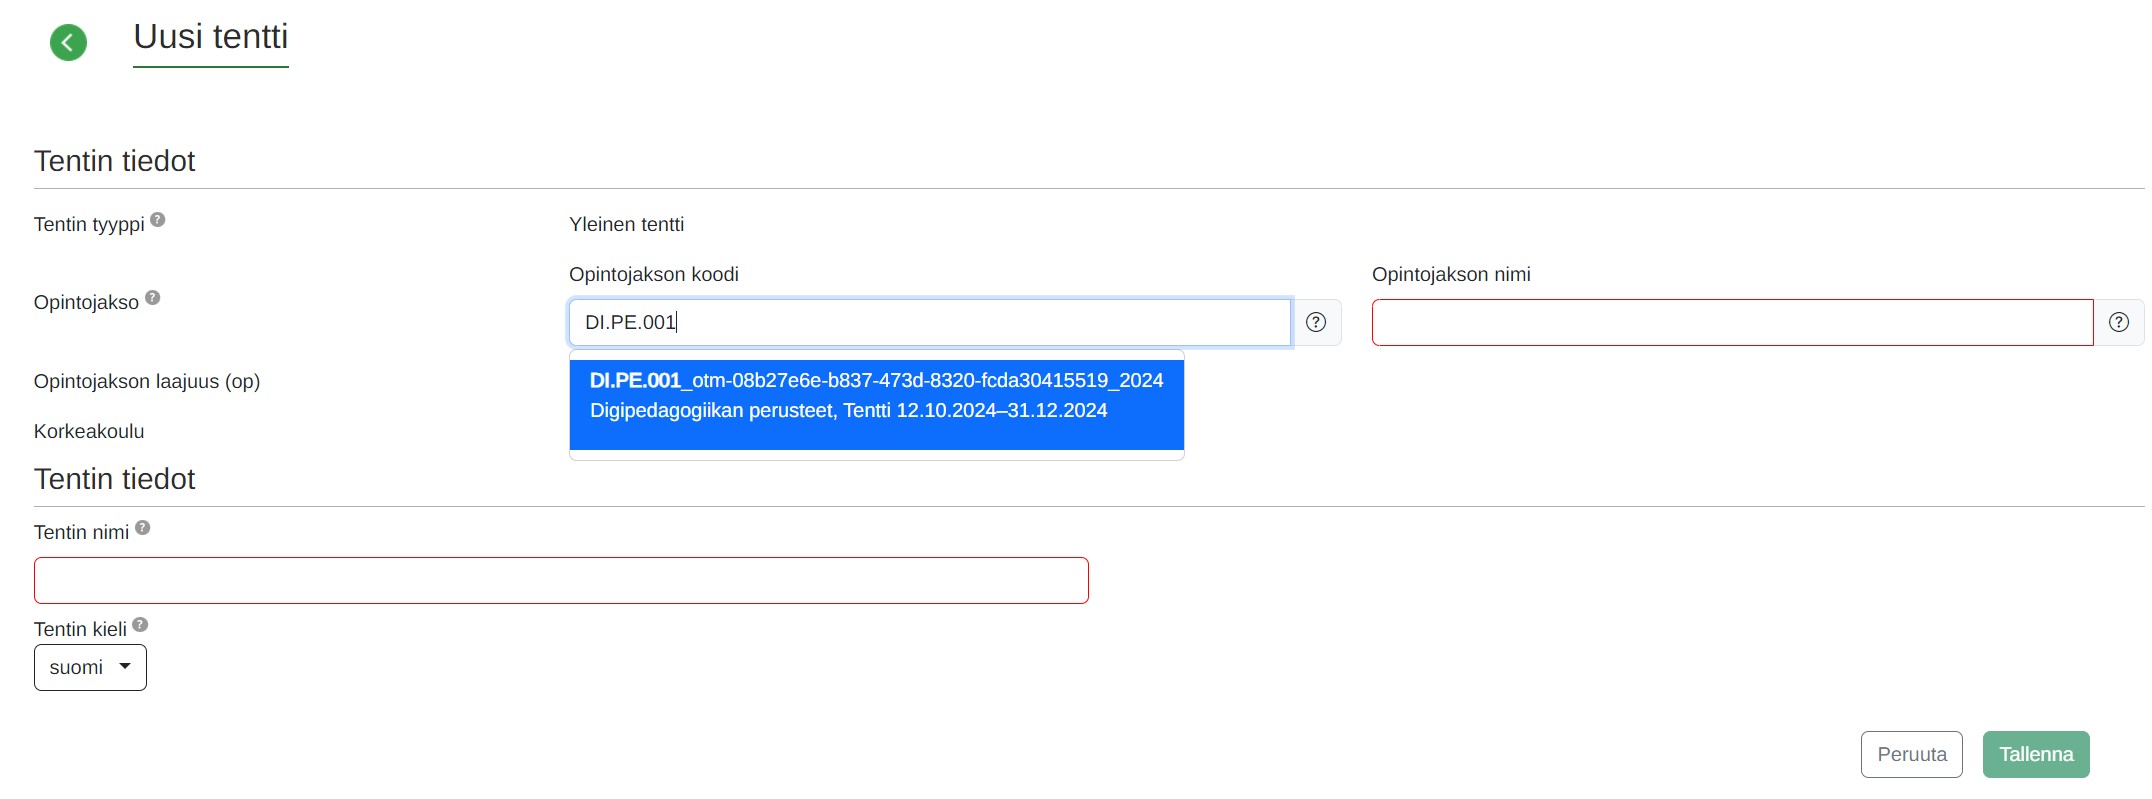Open help icon beside Opintojakso label
This screenshot has height=799, width=2152.
pos(153,298)
